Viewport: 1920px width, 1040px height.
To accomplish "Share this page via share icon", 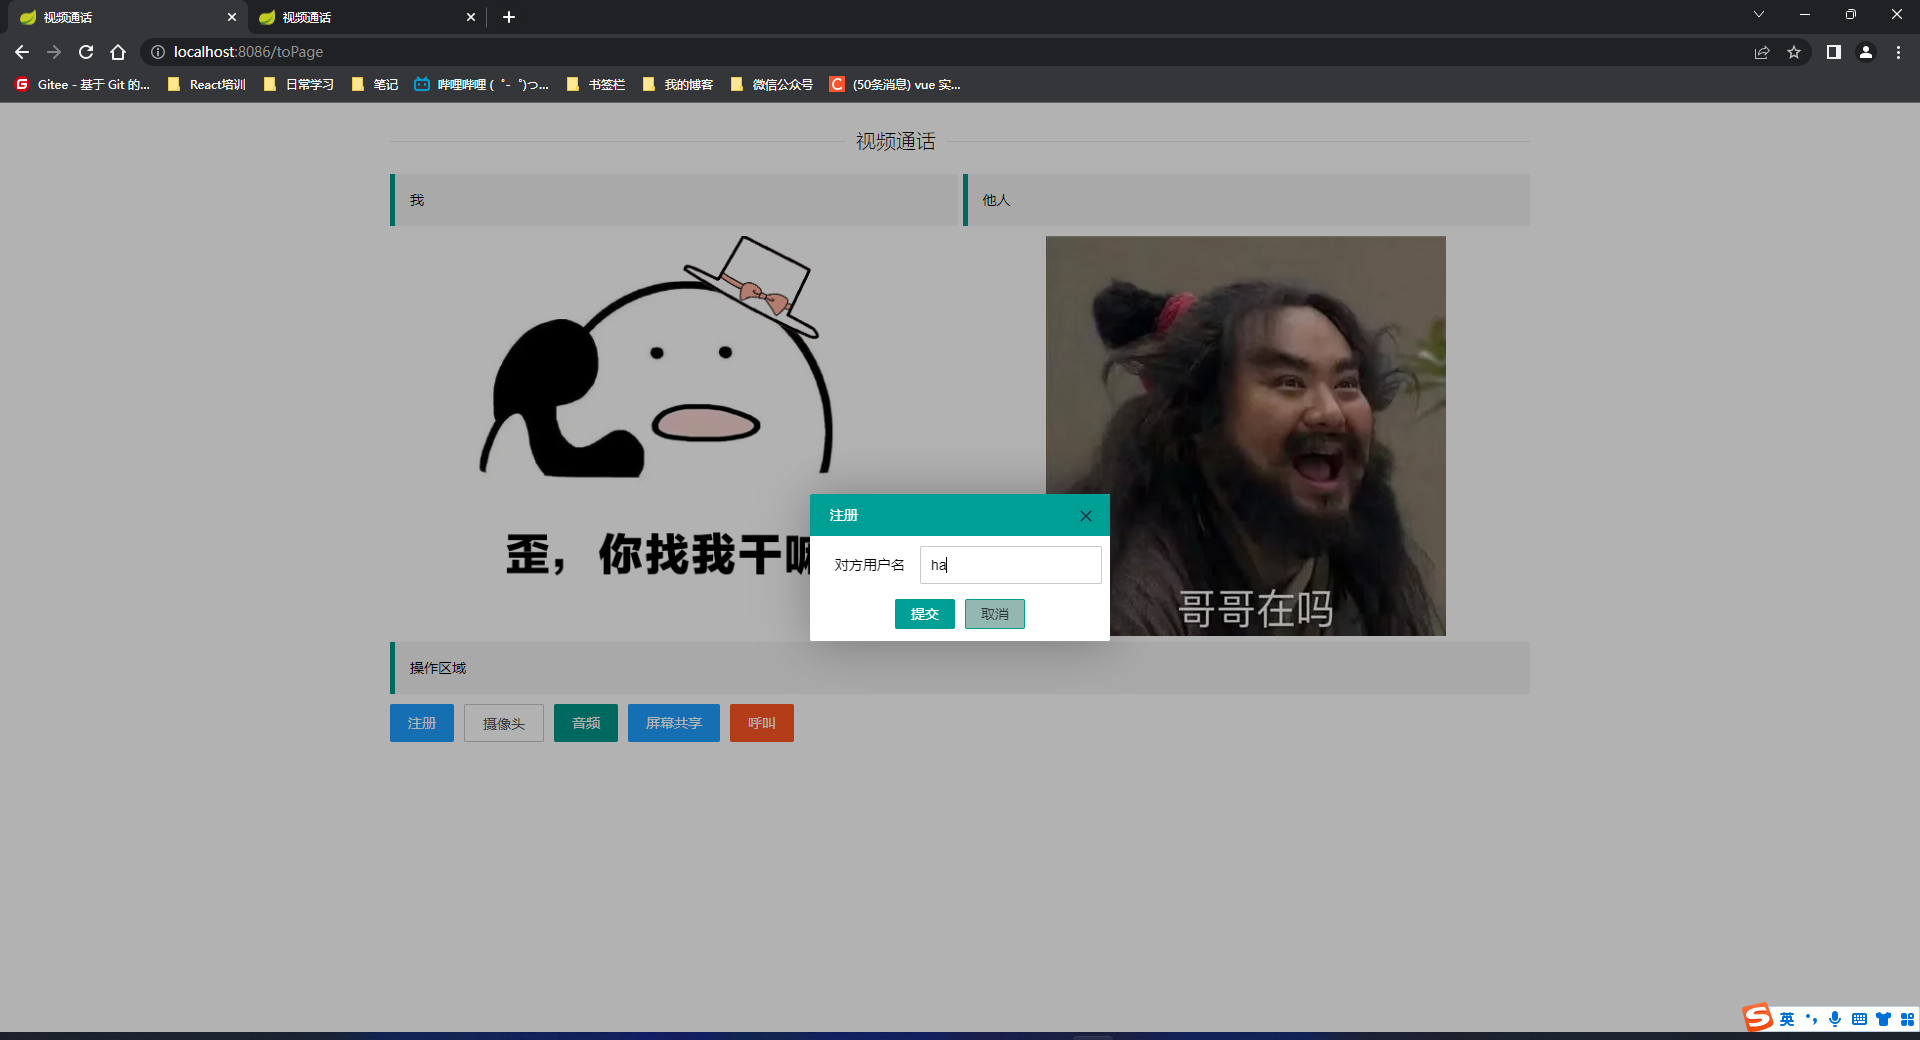I will click(x=1762, y=52).
